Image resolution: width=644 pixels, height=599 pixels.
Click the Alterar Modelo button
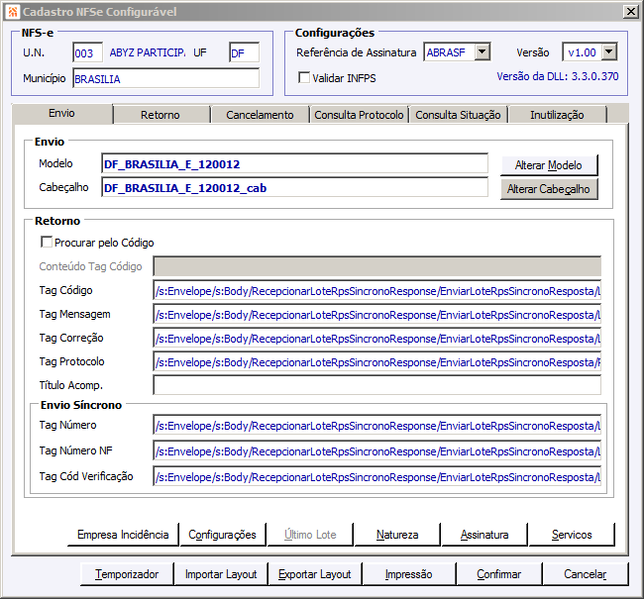point(549,165)
